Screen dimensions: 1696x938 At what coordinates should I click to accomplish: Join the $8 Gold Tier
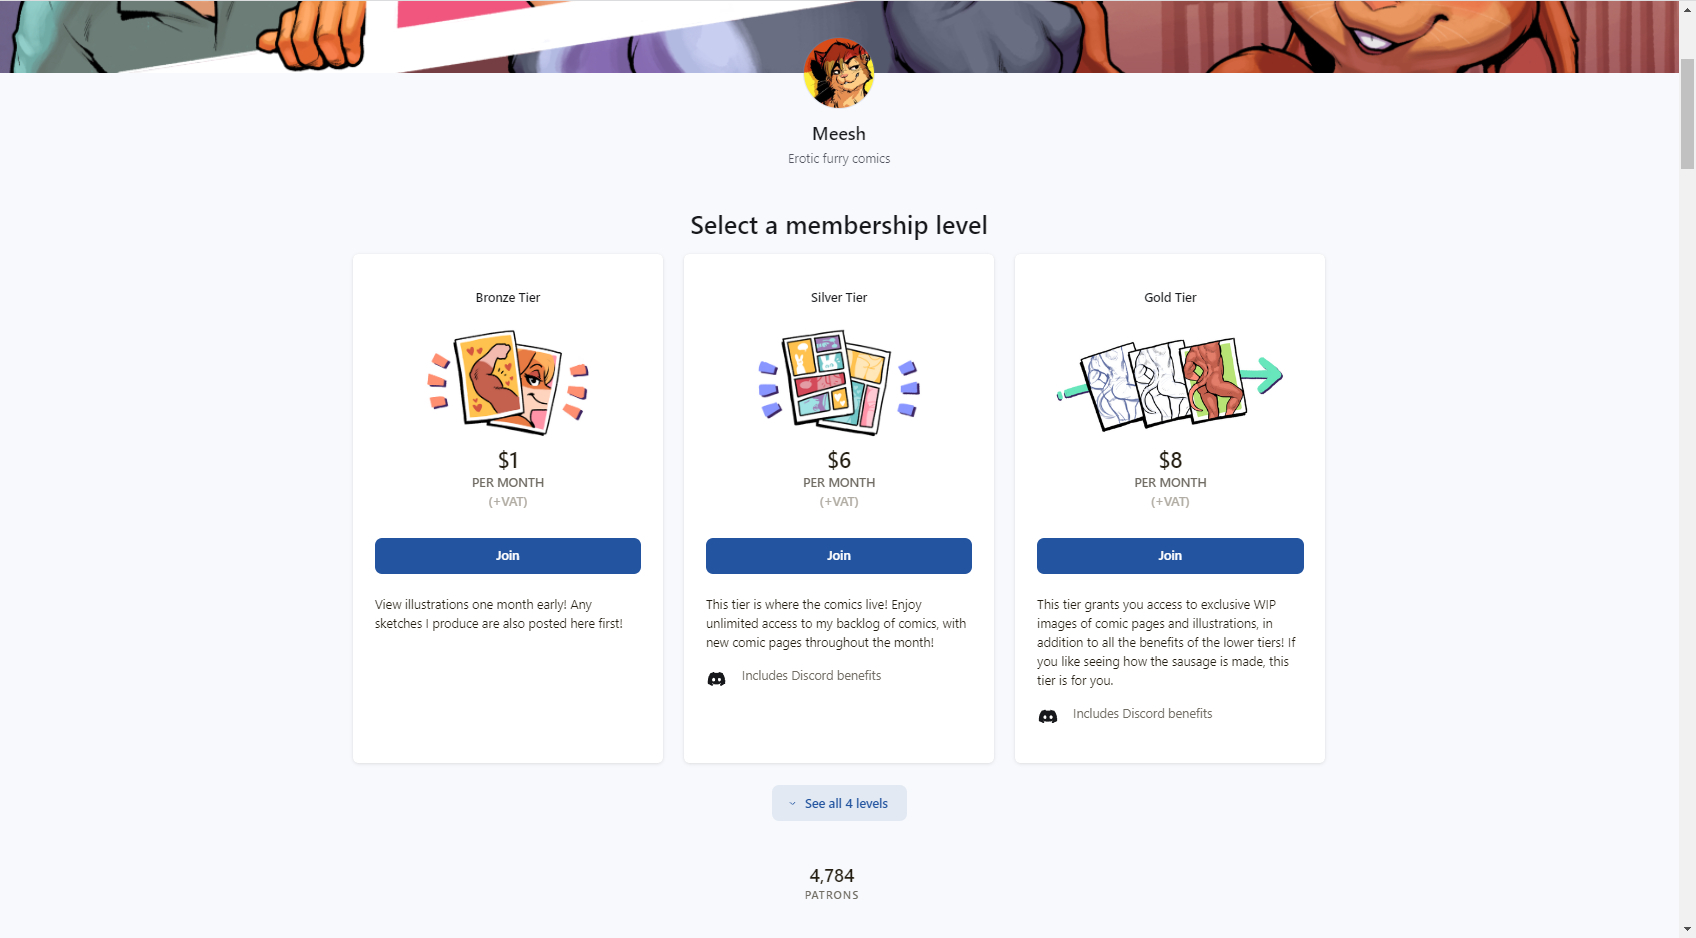click(1170, 556)
